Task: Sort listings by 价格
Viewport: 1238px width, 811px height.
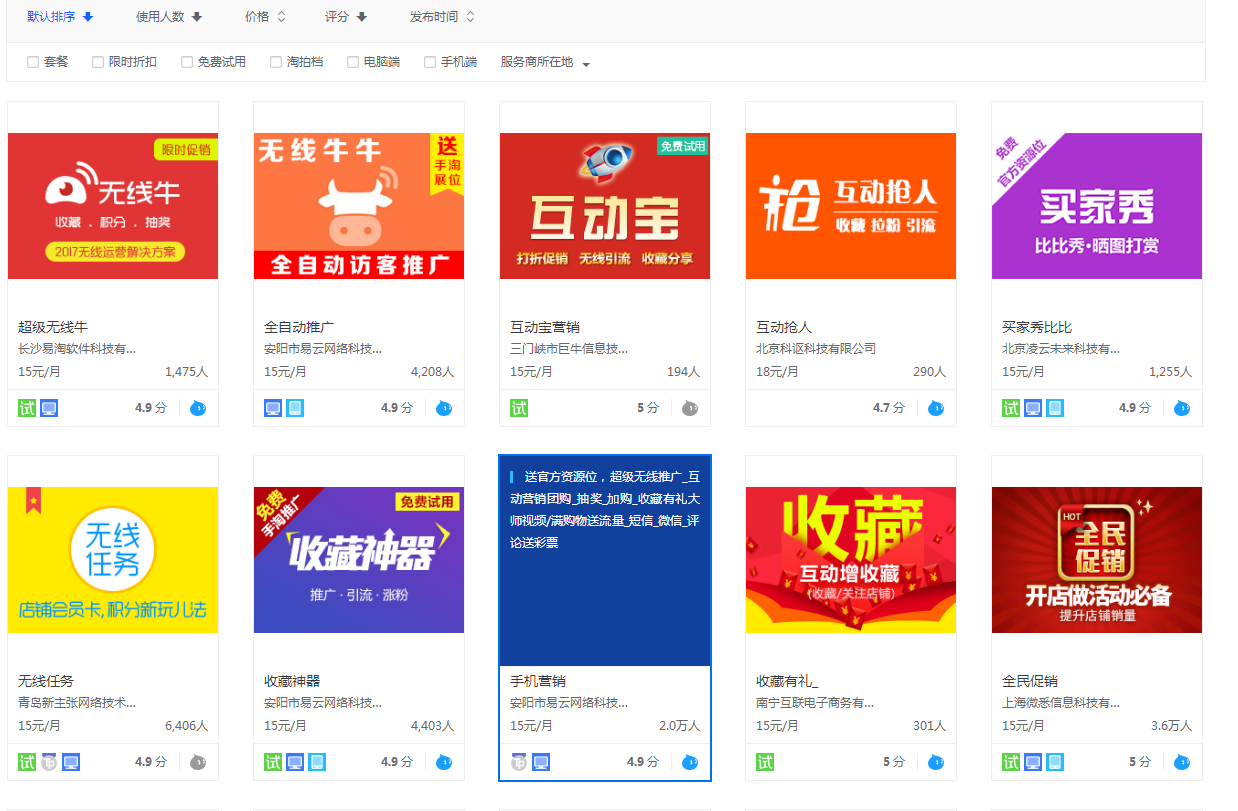Action: (x=265, y=17)
